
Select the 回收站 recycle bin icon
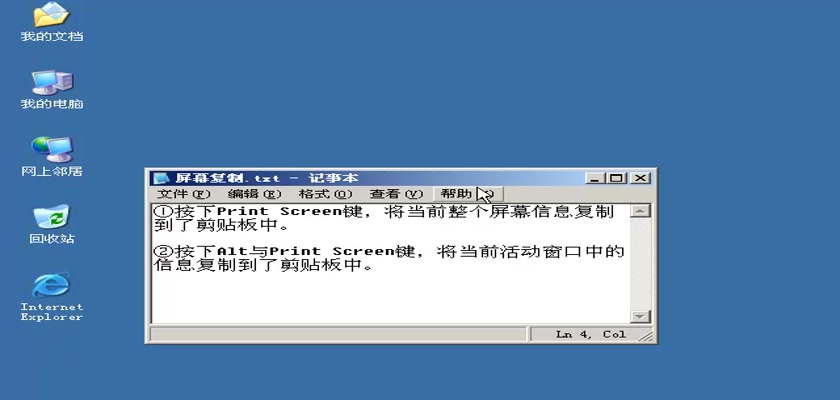tap(51, 224)
